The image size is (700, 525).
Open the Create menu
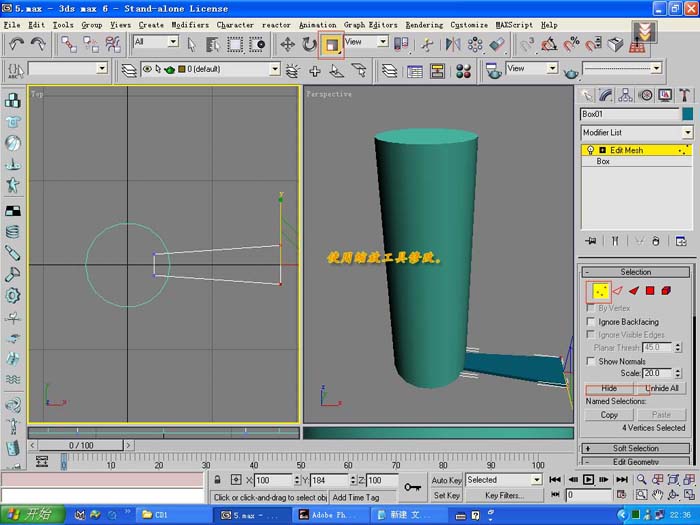151,25
